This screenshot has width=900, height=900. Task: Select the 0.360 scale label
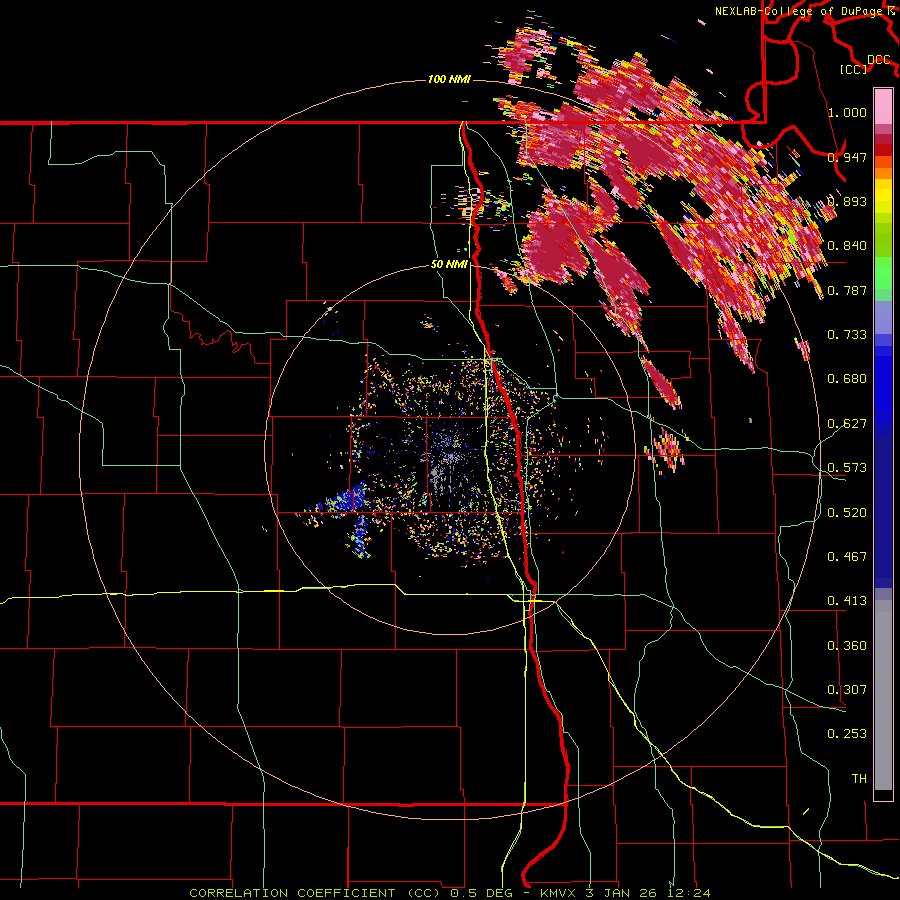pyautogui.click(x=847, y=646)
